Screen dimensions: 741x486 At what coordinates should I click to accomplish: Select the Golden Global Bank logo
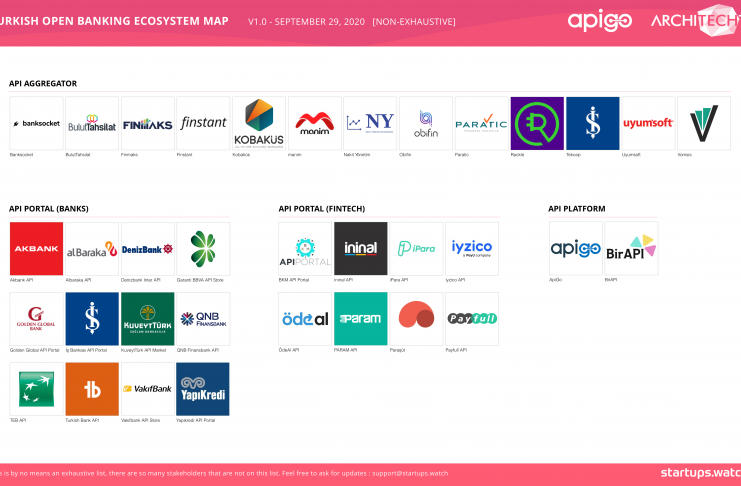tap(36, 319)
